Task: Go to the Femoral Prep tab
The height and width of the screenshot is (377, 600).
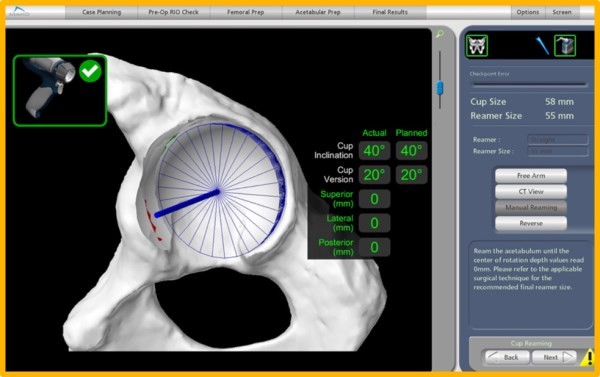Action: [246, 12]
